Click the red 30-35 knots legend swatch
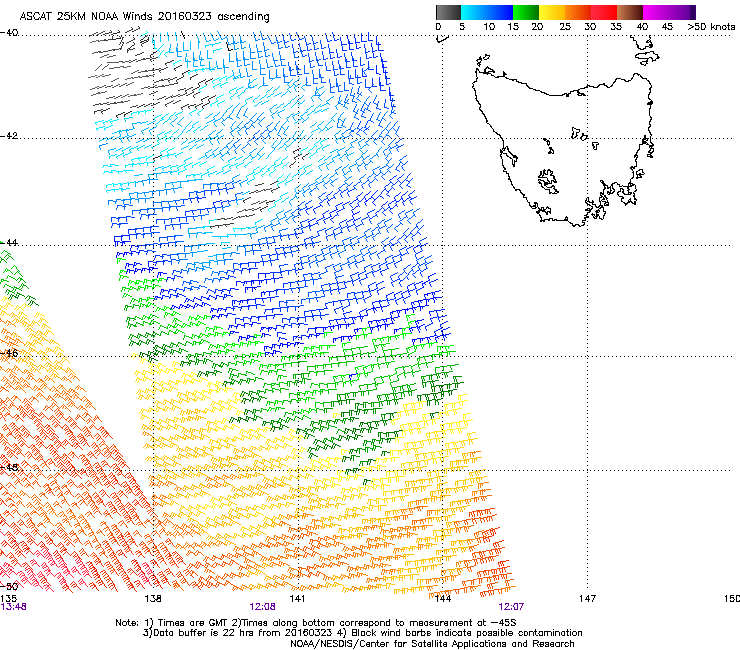The image size is (740, 650). 604,12
